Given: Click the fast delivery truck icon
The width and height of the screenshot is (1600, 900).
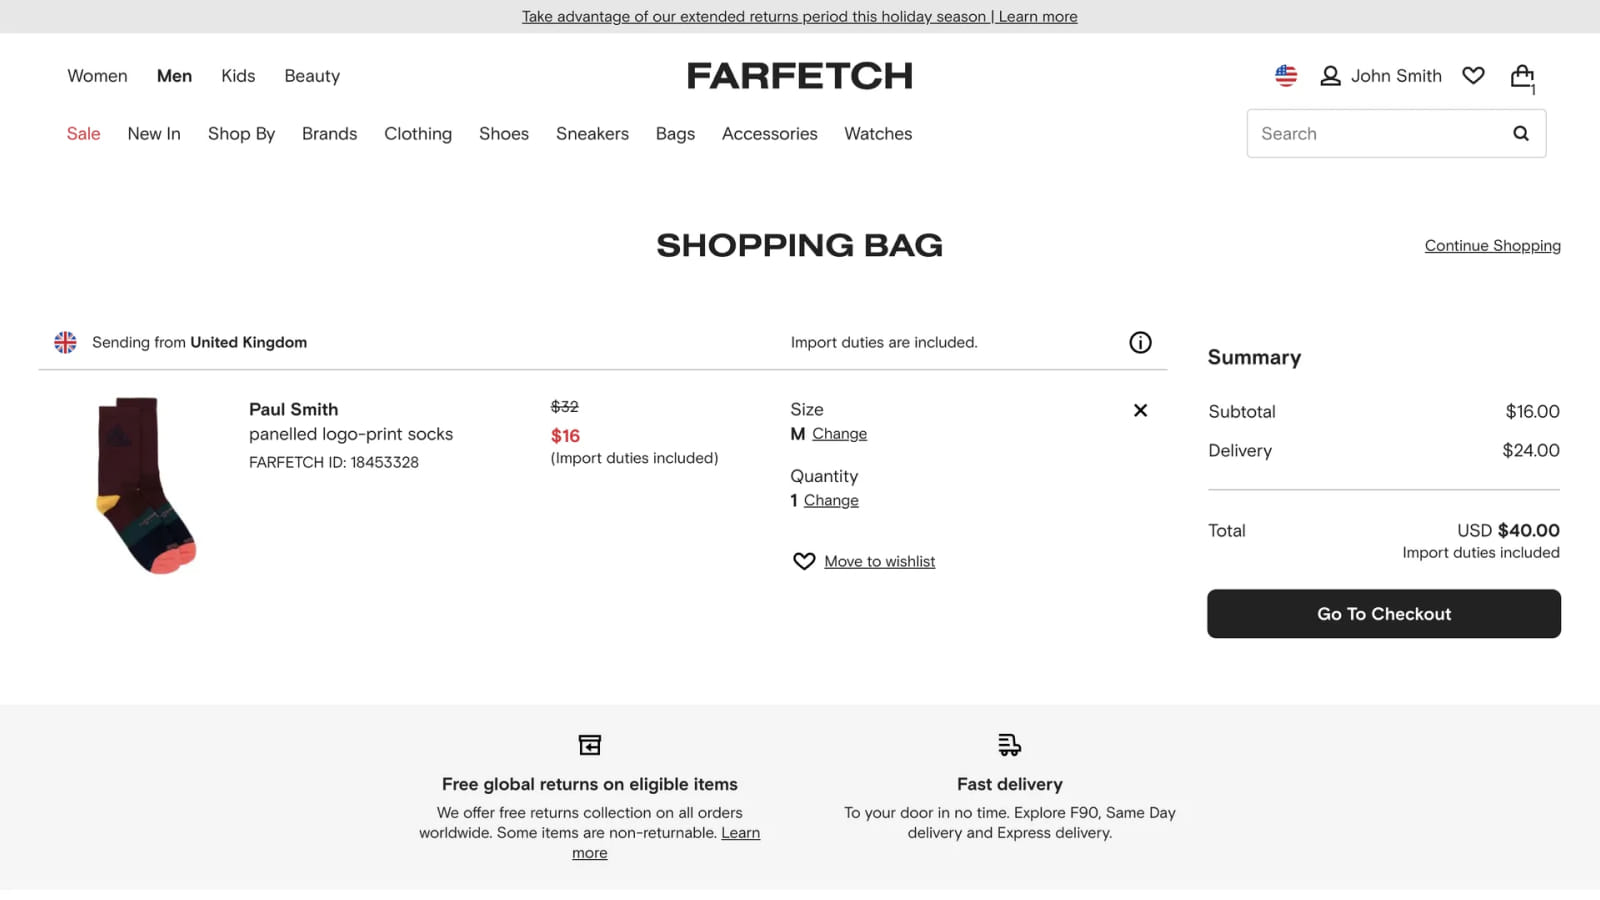Looking at the screenshot, I should click(x=1009, y=745).
